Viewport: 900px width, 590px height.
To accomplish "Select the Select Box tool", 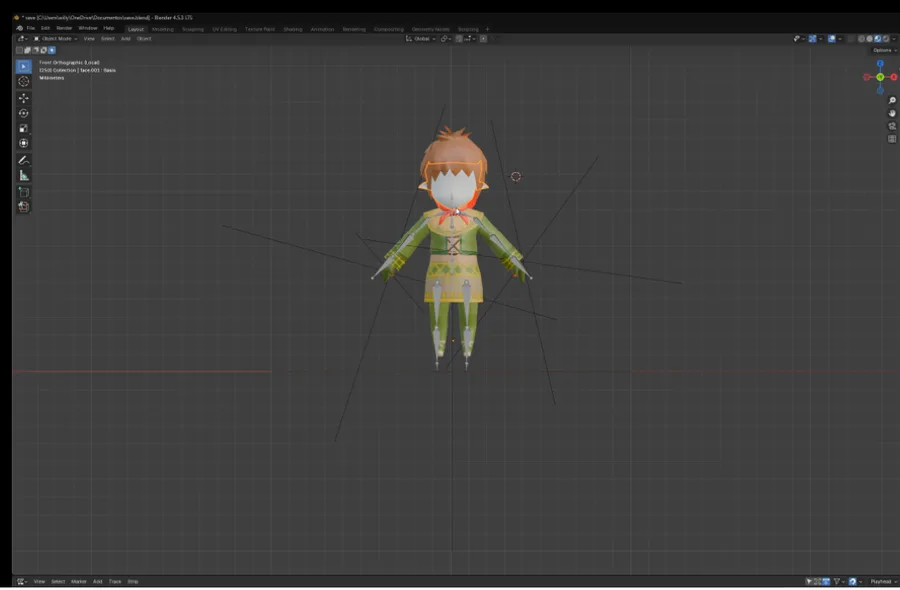I will pyautogui.click(x=24, y=67).
